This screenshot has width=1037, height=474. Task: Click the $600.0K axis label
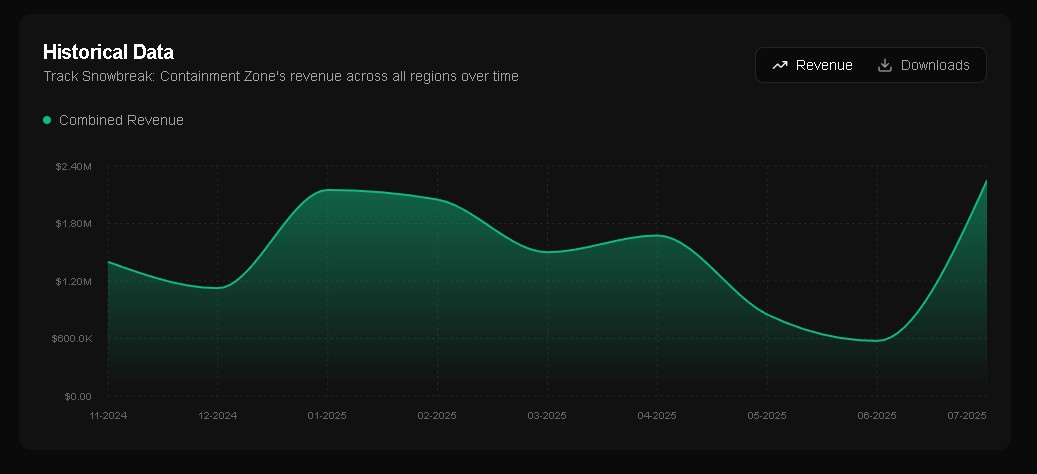72,338
